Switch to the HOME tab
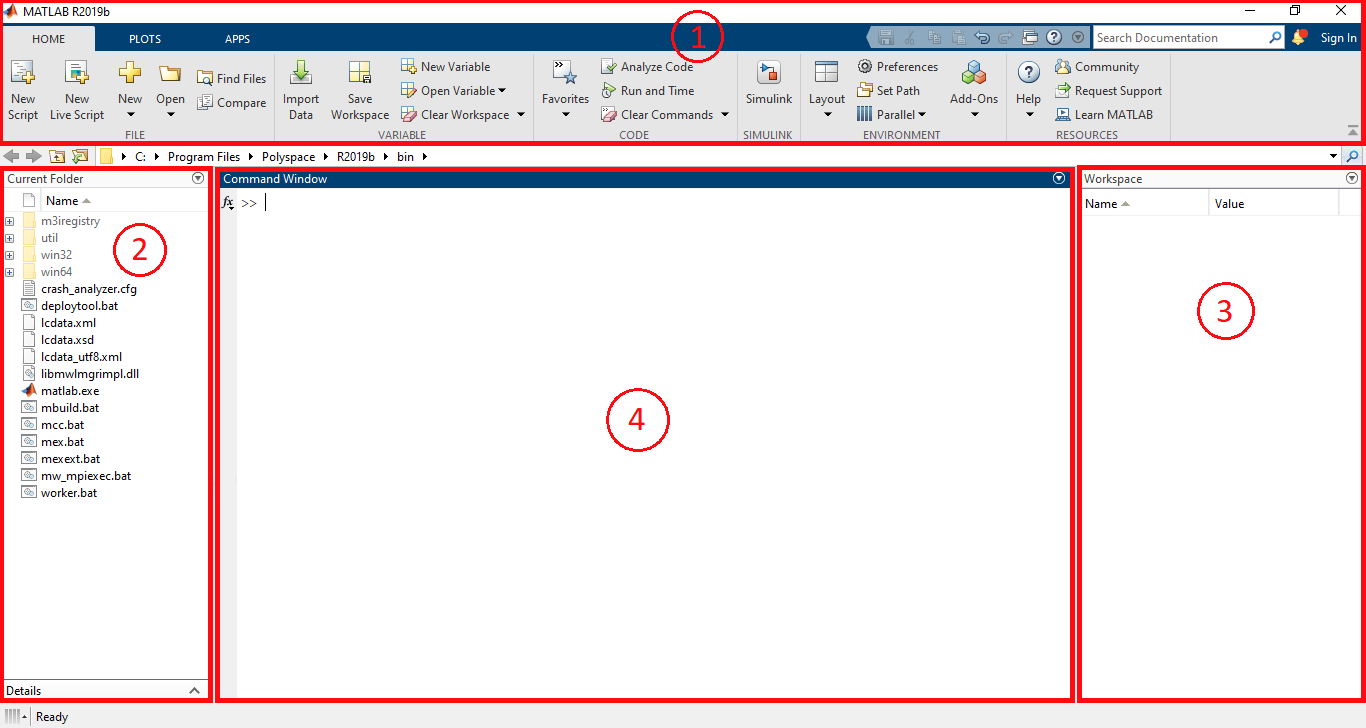The image size is (1366, 728). (x=48, y=39)
